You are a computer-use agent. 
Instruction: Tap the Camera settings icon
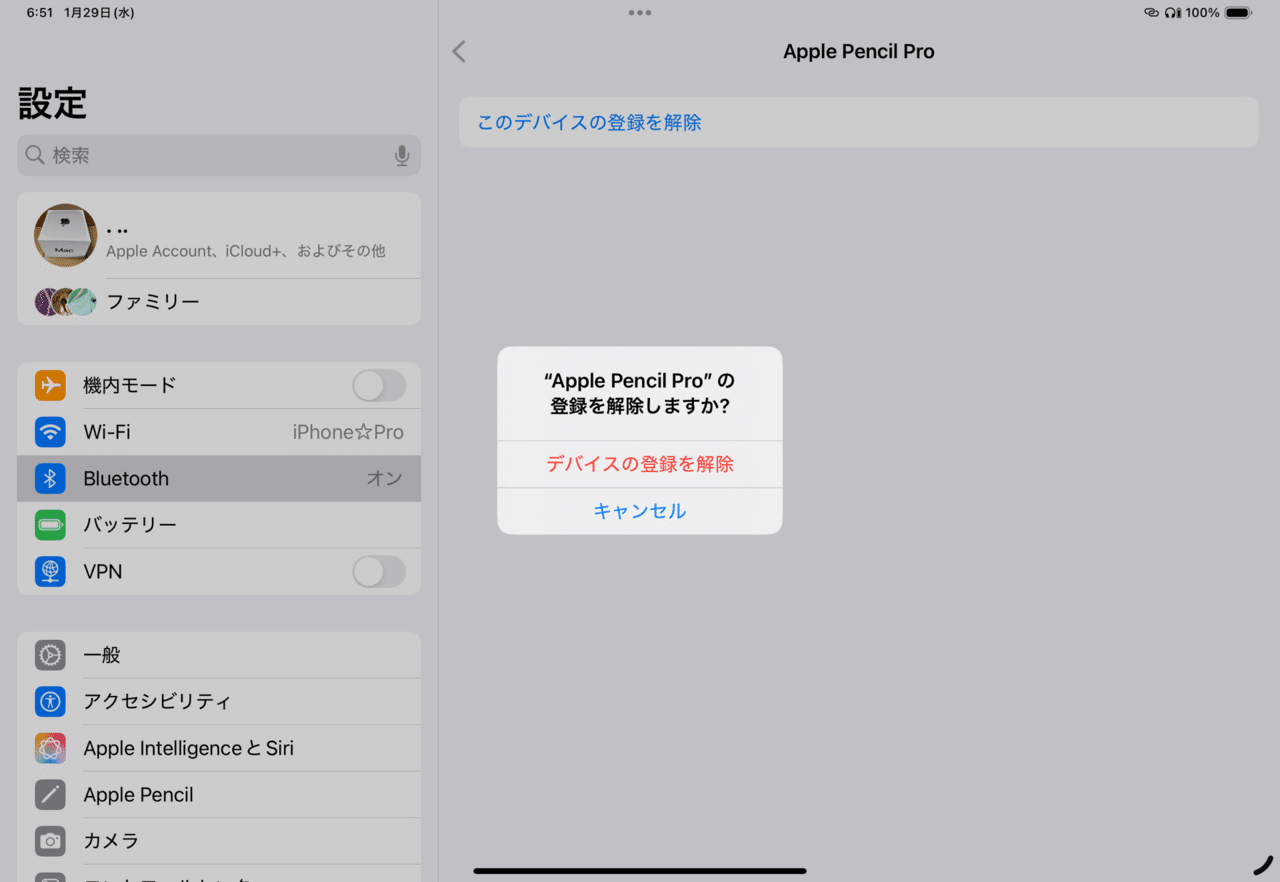[50, 841]
